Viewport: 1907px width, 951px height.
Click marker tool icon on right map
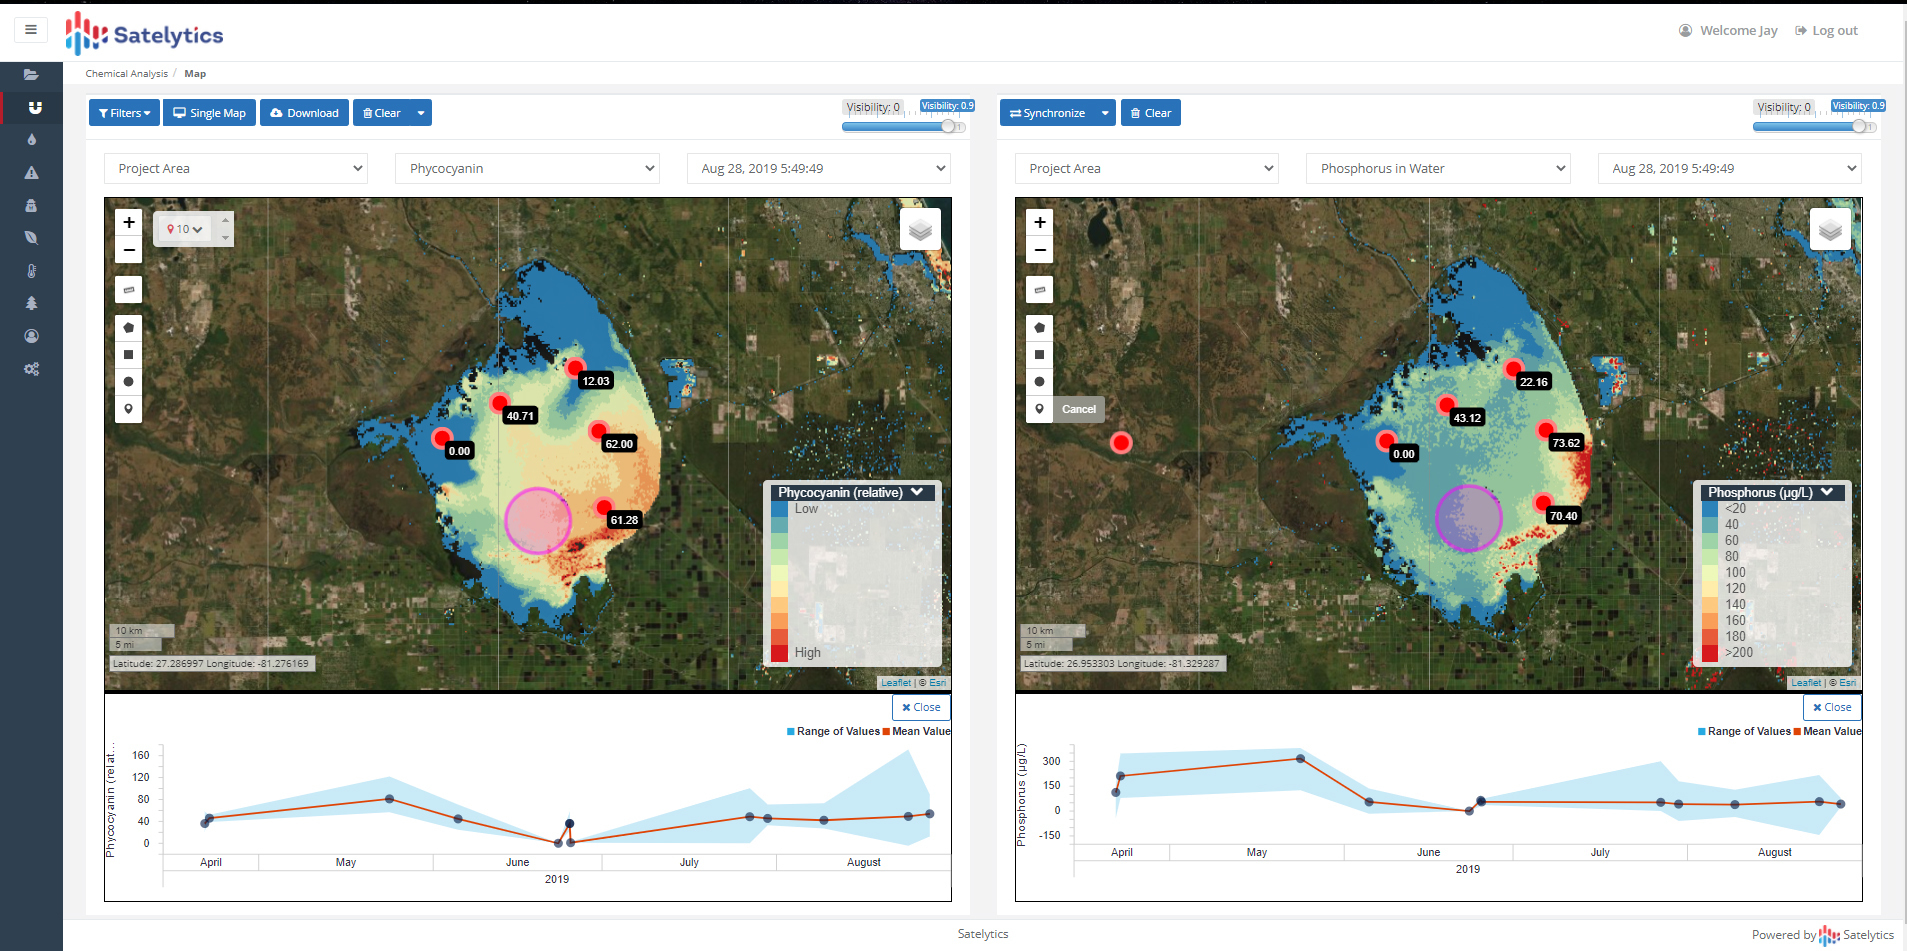pyautogui.click(x=1040, y=409)
